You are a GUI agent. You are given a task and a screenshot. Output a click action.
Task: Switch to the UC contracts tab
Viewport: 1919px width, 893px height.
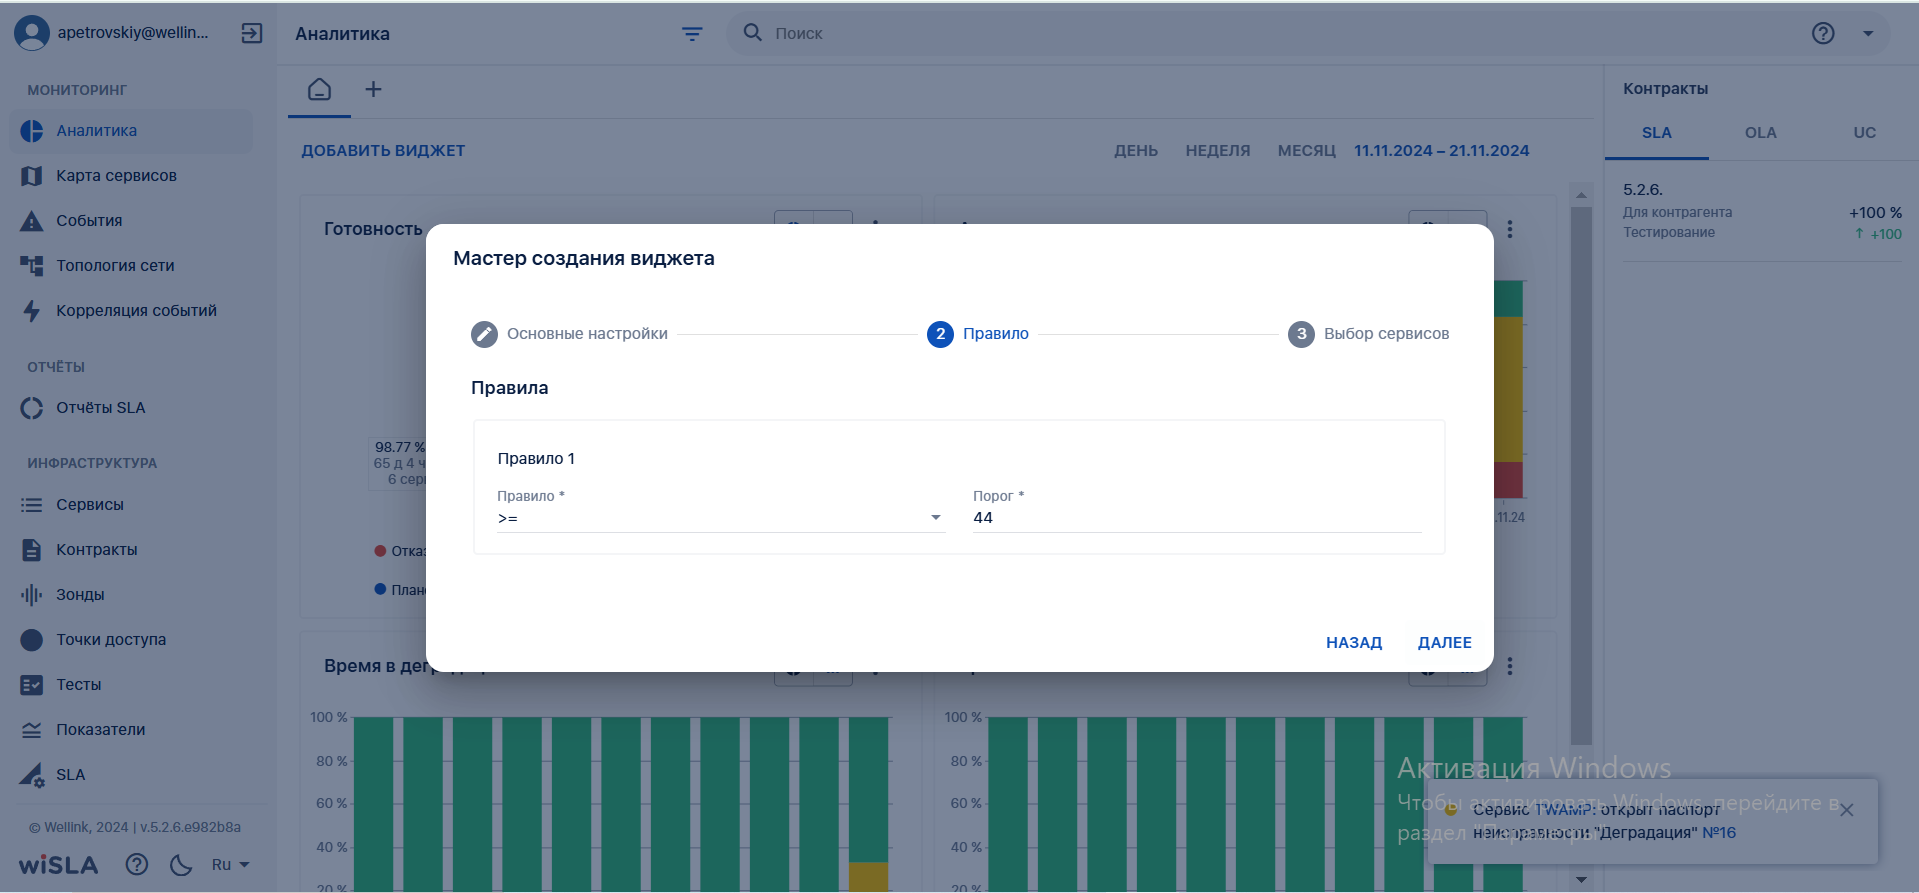(x=1865, y=133)
